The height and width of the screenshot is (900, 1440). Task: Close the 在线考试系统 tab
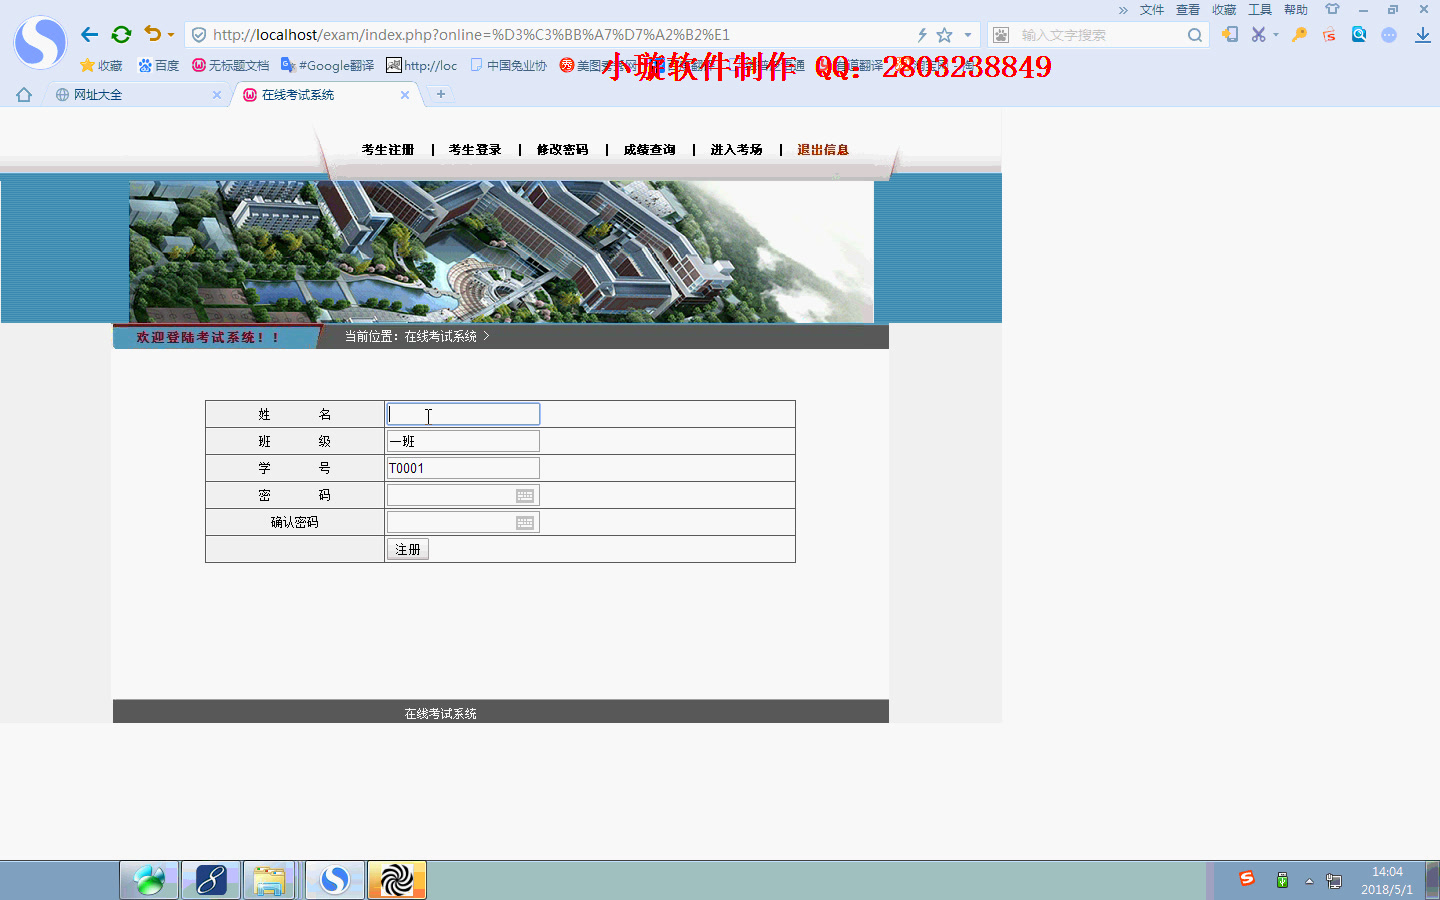pyautogui.click(x=405, y=95)
